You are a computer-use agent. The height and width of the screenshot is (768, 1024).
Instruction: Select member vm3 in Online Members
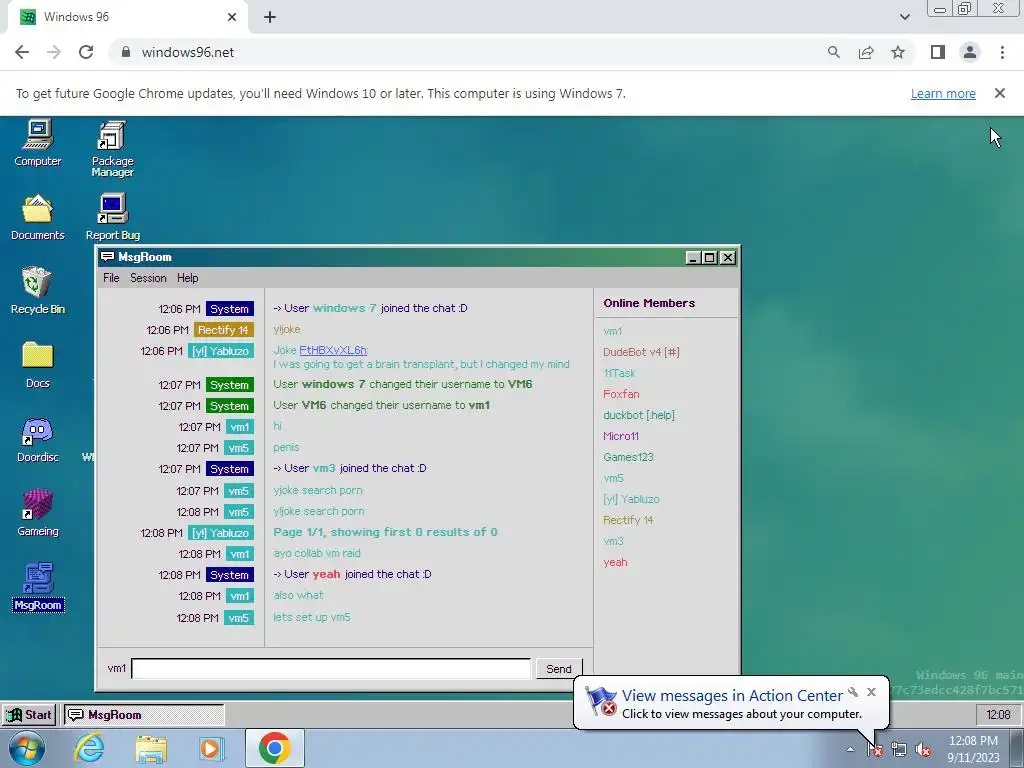pyautogui.click(x=613, y=541)
